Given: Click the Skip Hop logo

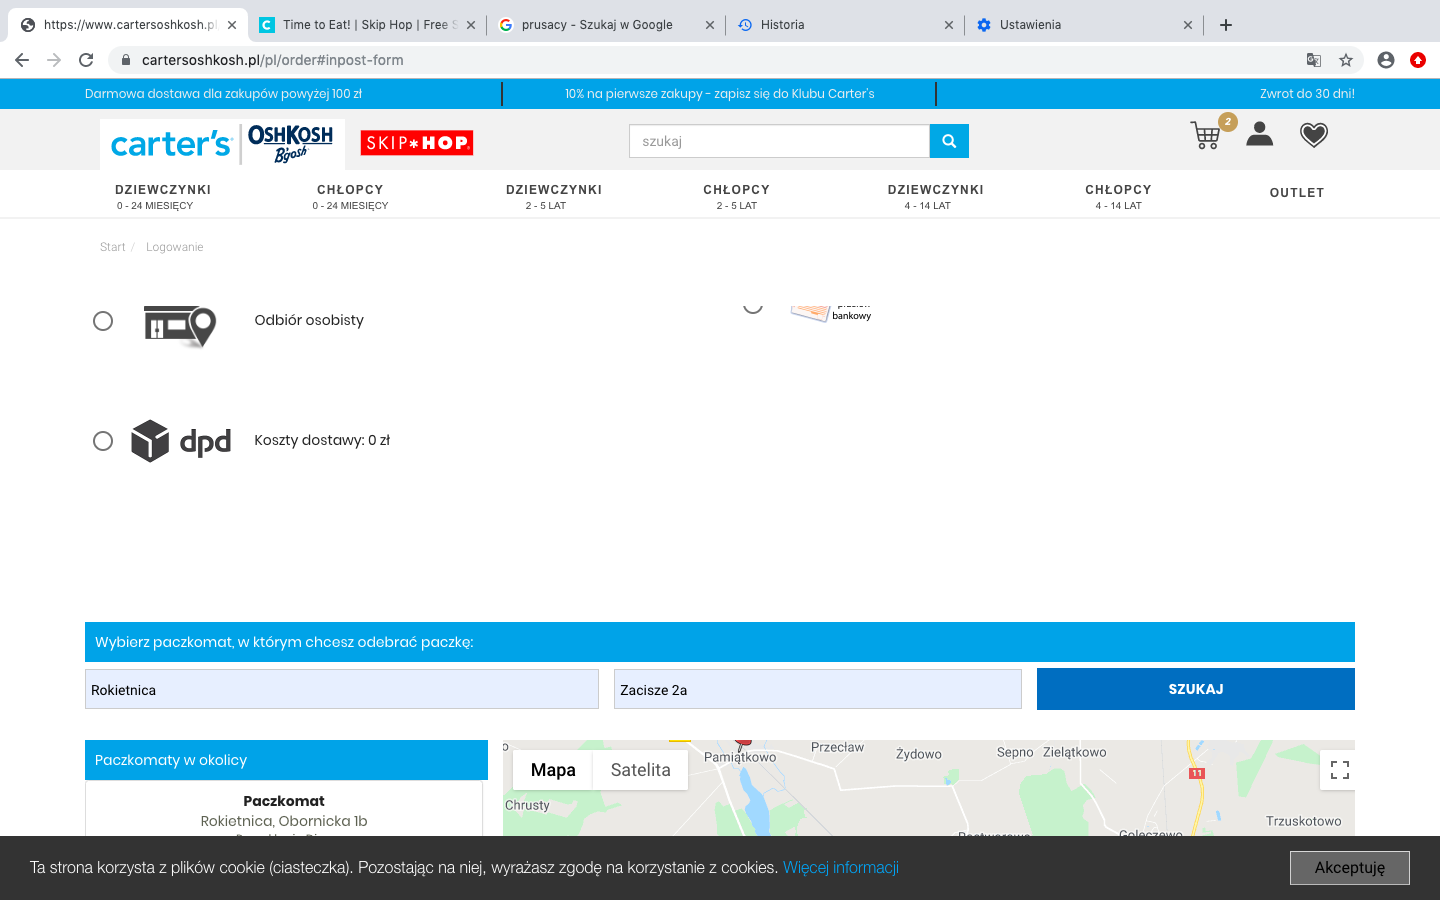Looking at the screenshot, I should pos(417,143).
